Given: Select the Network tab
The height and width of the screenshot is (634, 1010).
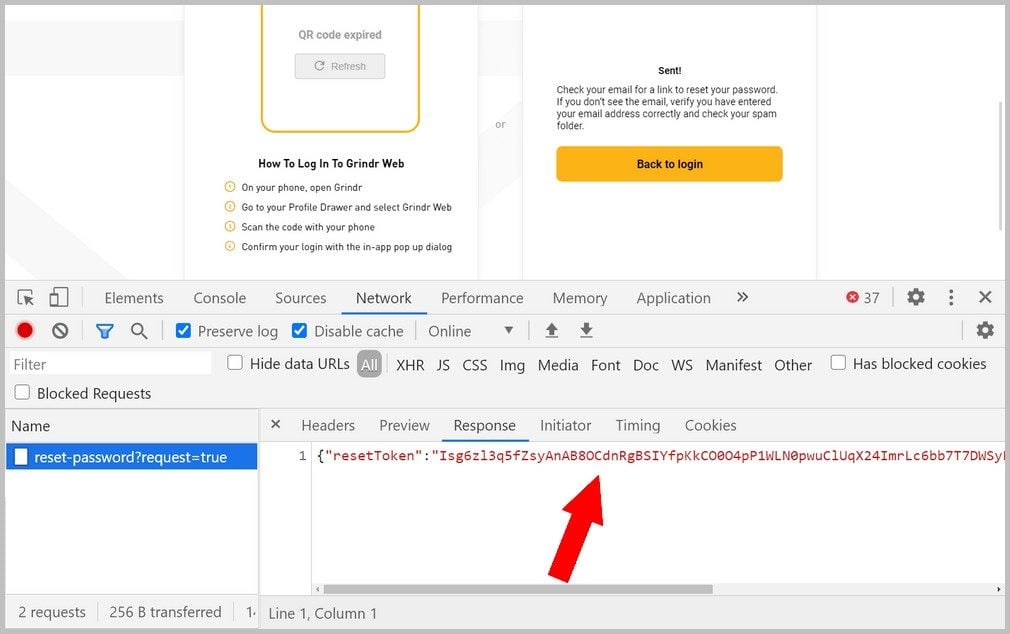Looking at the screenshot, I should point(384,298).
